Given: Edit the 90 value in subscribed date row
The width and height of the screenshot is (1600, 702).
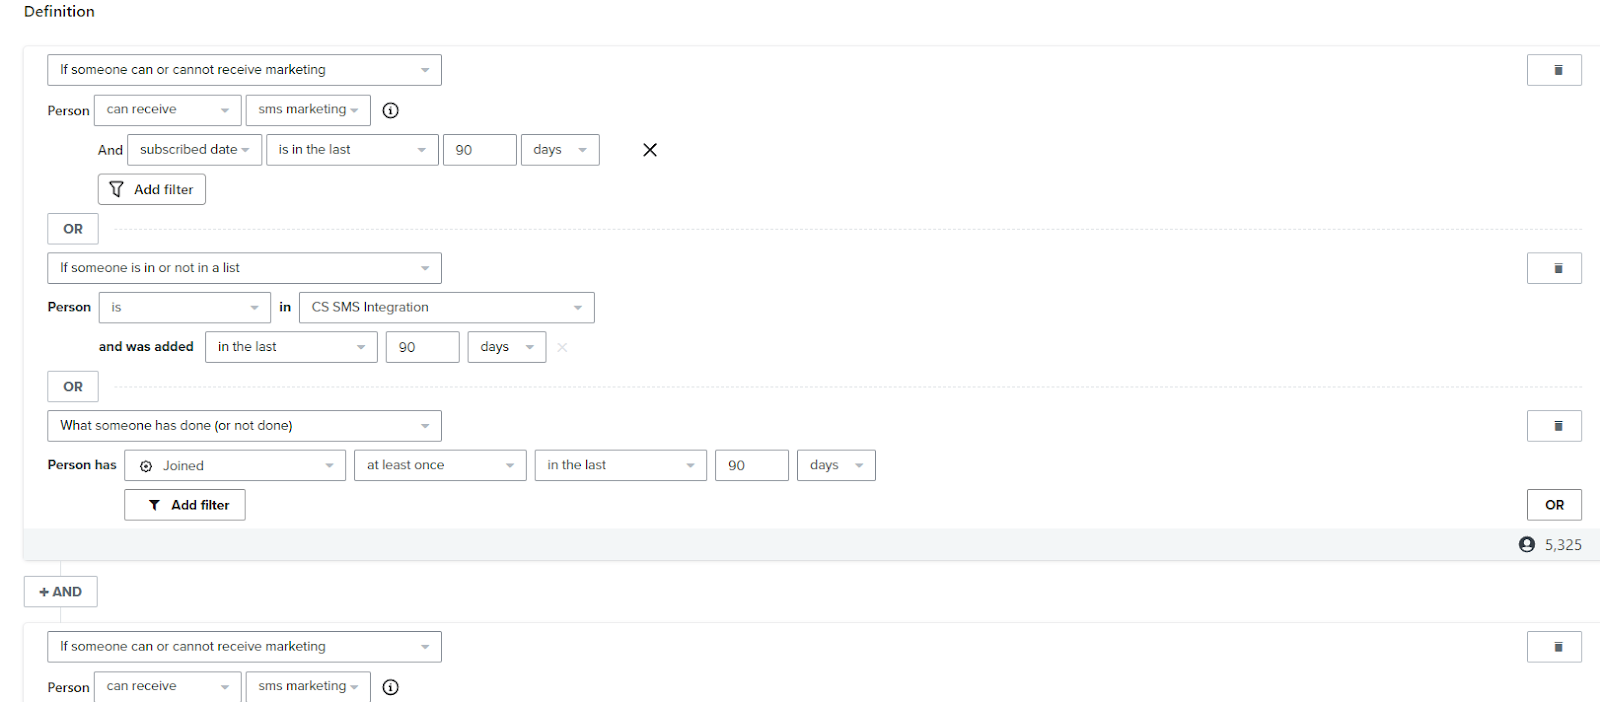Looking at the screenshot, I should [480, 150].
